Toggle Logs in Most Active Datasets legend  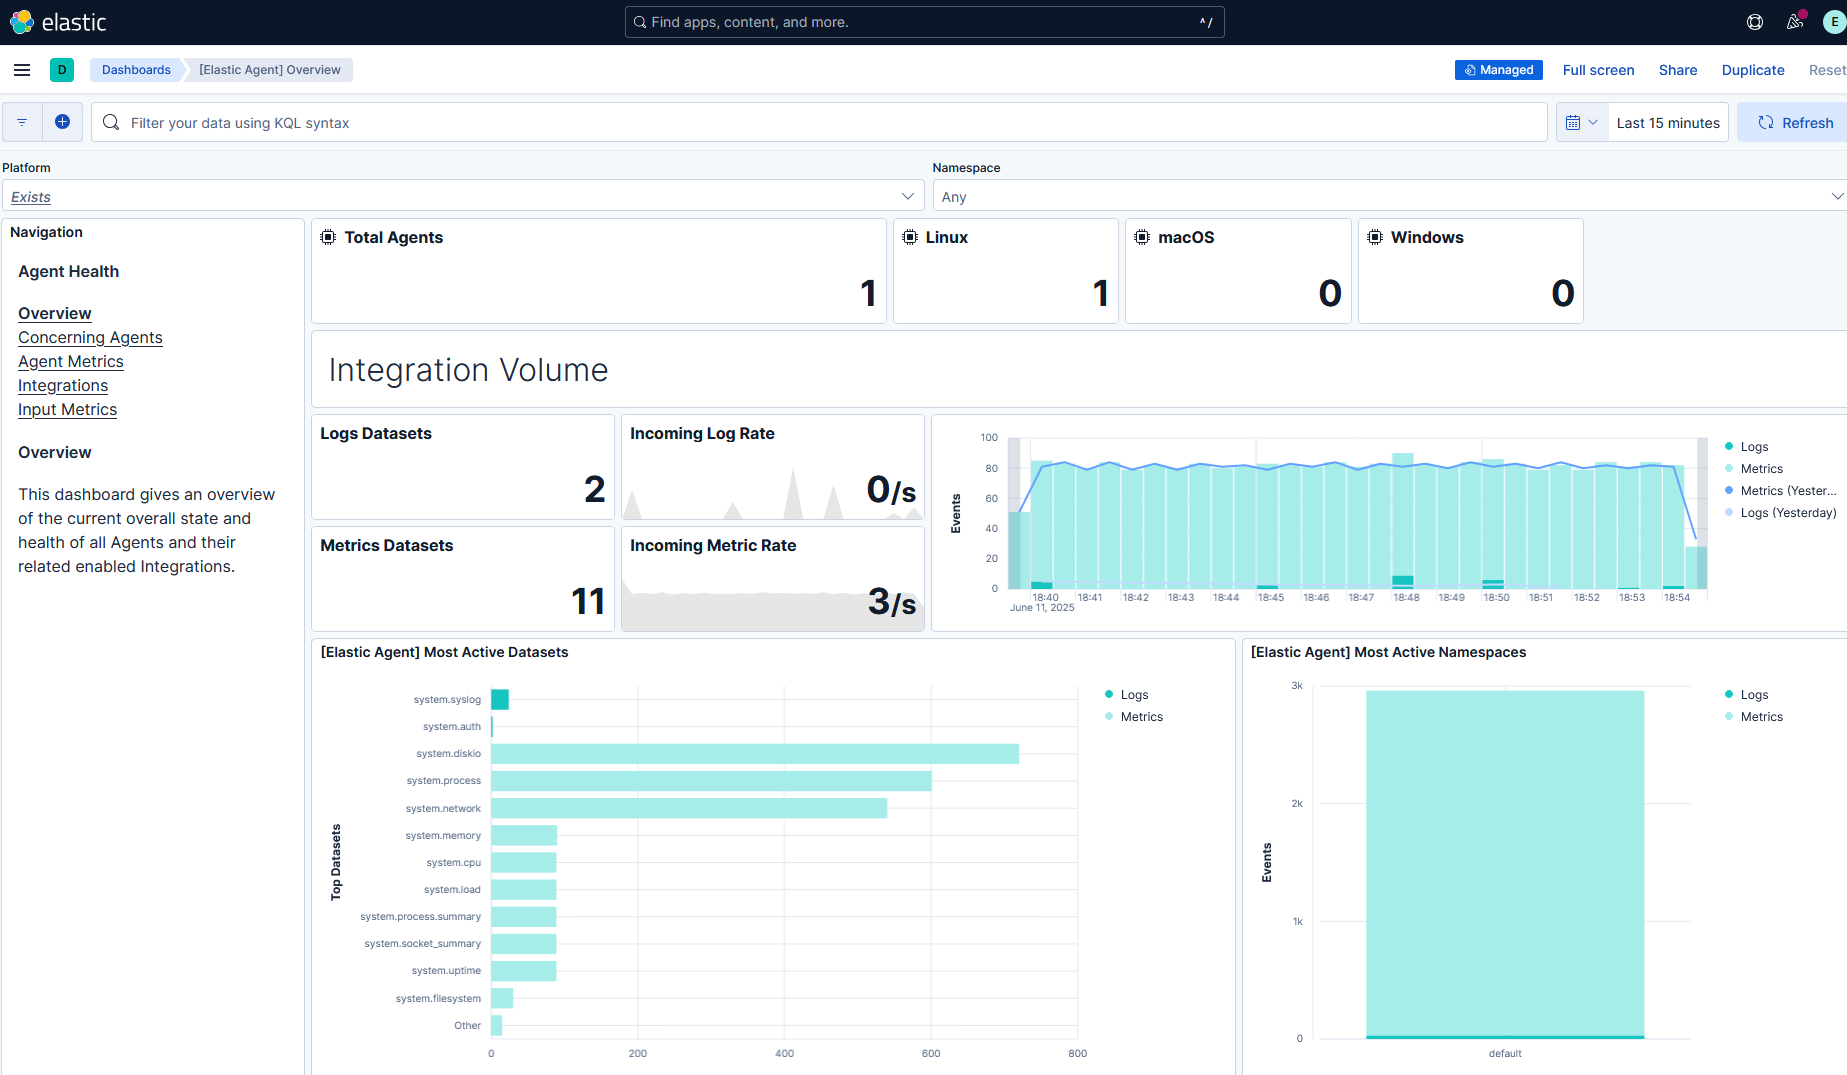(x=1134, y=694)
